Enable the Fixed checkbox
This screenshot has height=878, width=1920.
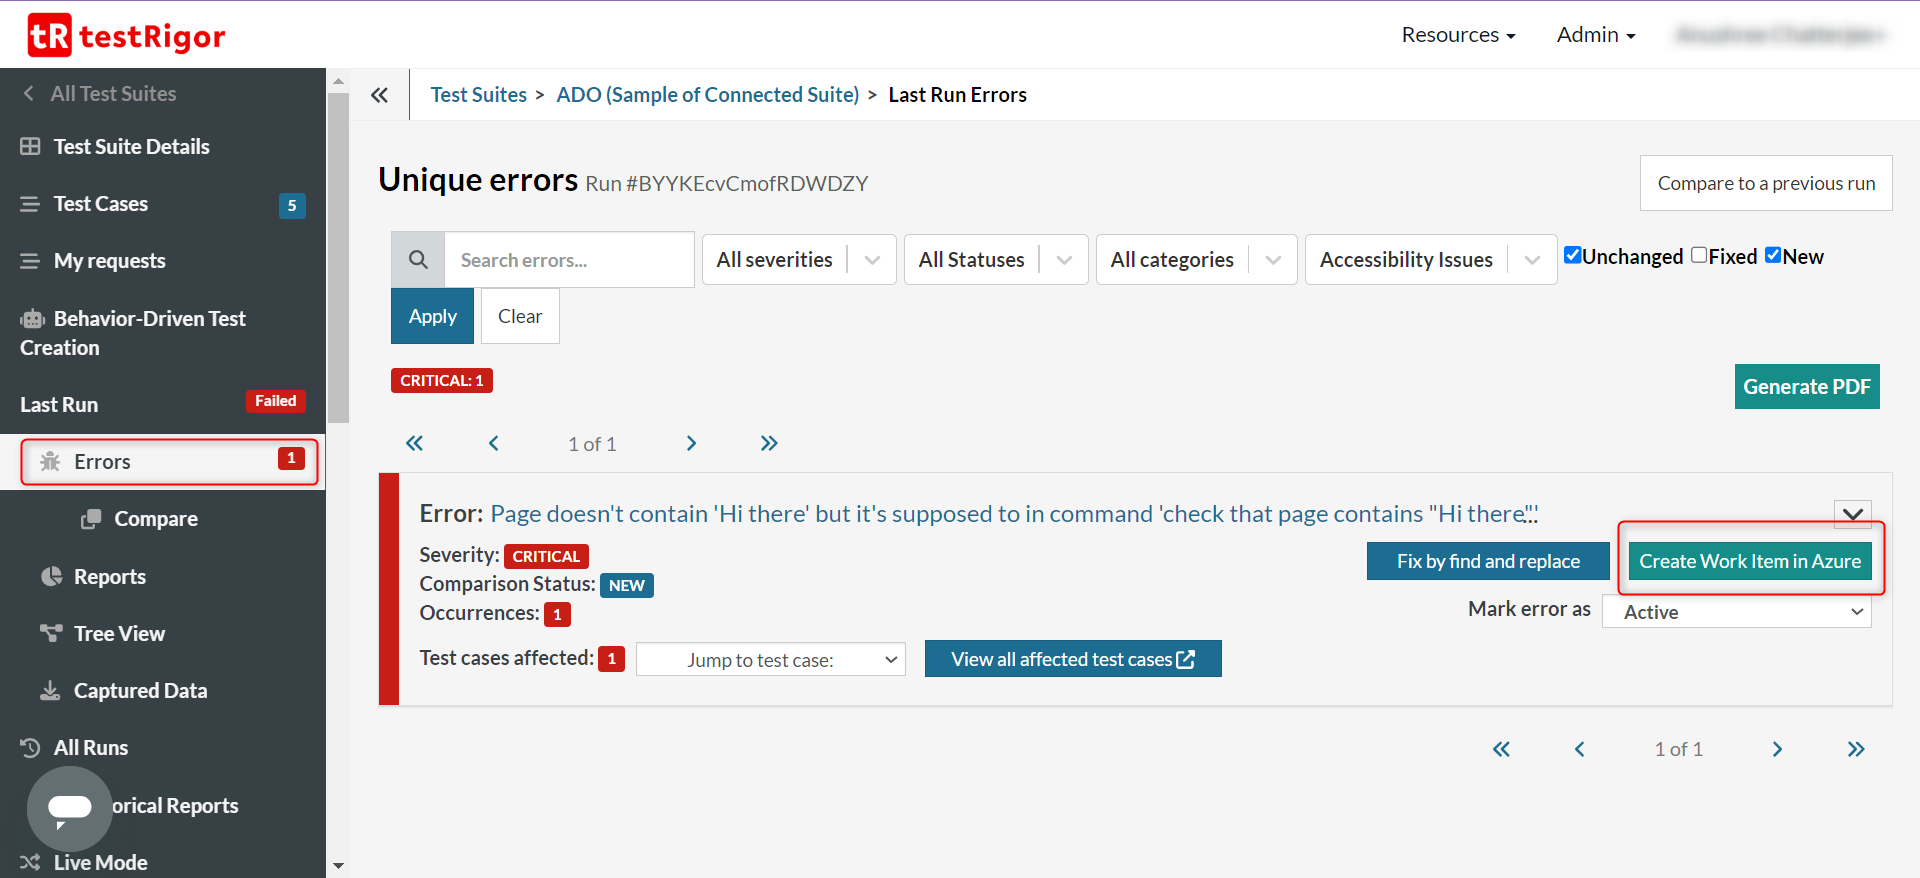pos(1699,255)
